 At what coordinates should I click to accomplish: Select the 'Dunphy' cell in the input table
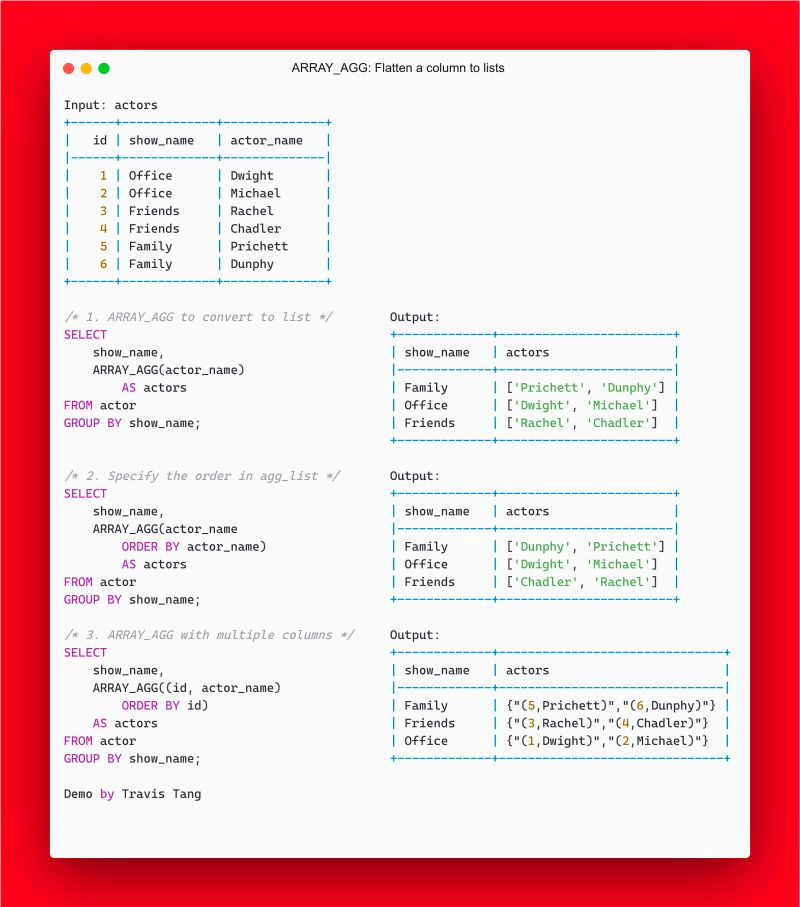[x=252, y=264]
